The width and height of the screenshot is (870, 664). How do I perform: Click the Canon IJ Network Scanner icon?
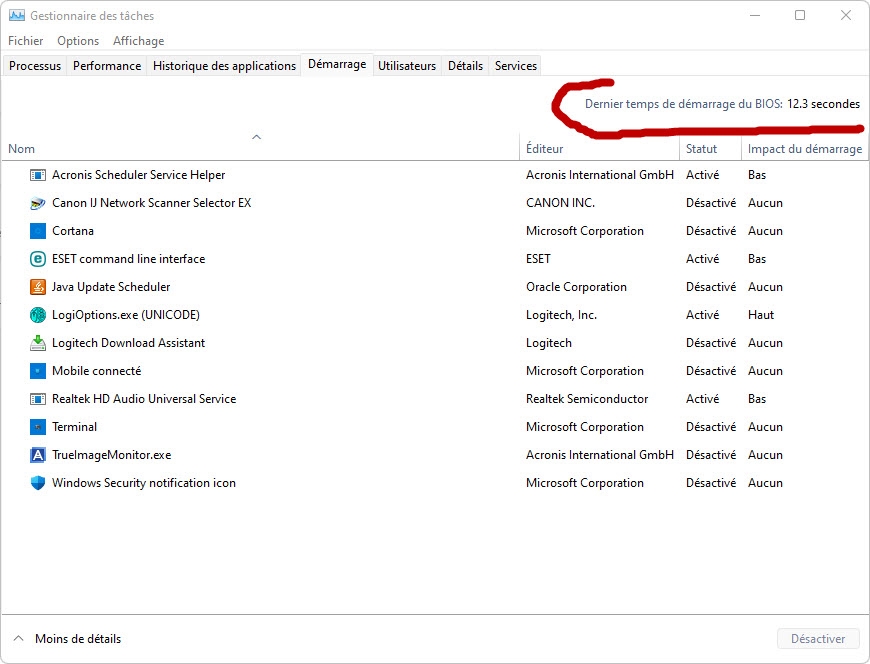click(38, 203)
